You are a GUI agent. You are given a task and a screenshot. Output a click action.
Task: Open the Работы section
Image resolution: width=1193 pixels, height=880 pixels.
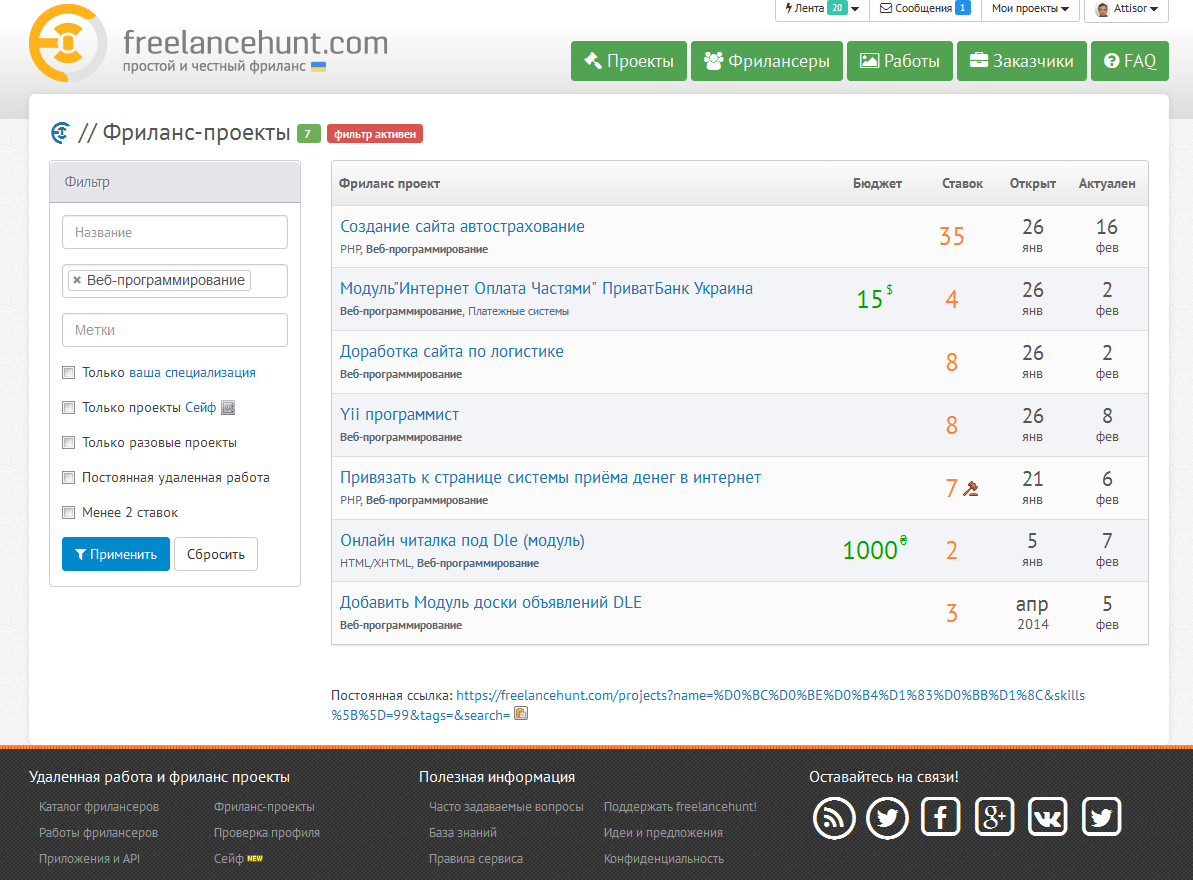point(899,61)
